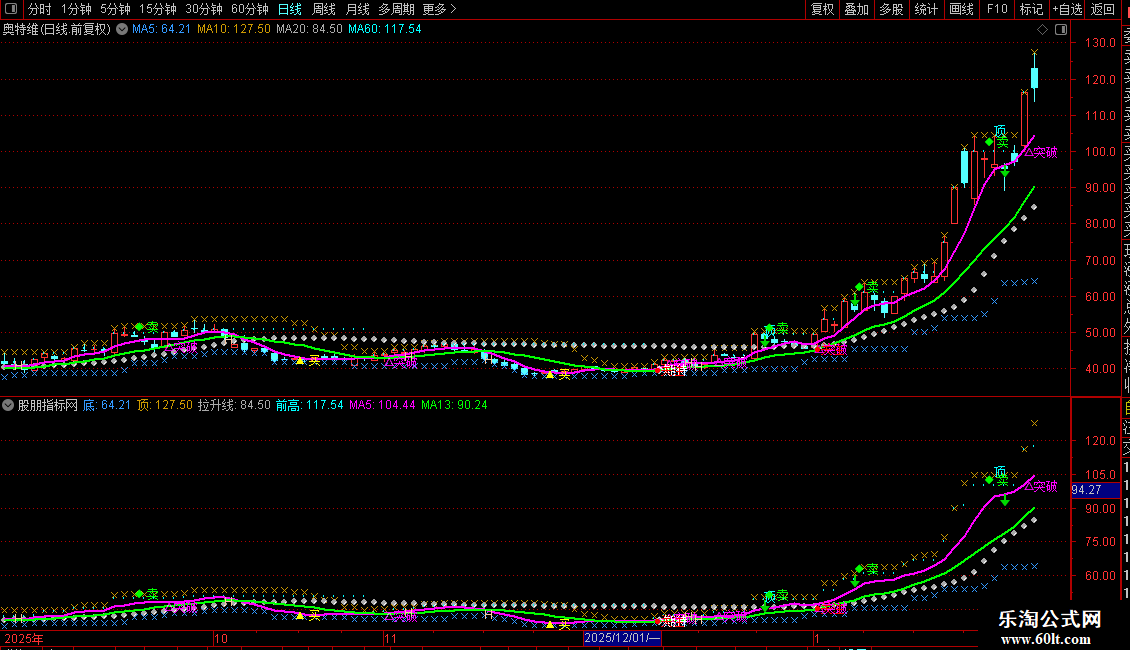Select the 60分钟 period
Image resolution: width=1130 pixels, height=650 pixels.
click(249, 9)
